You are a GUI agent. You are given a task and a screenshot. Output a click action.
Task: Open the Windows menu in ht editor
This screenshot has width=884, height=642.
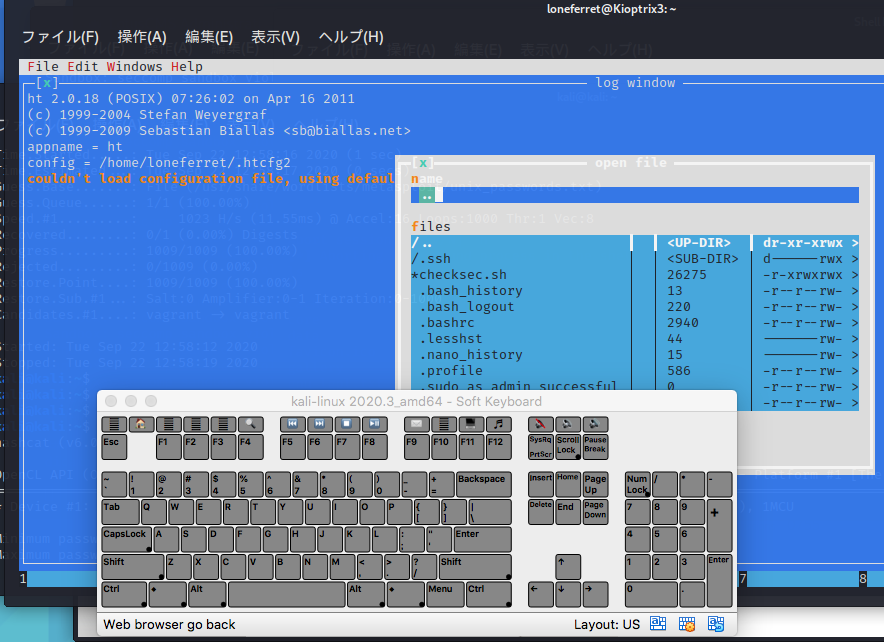[x=134, y=67]
